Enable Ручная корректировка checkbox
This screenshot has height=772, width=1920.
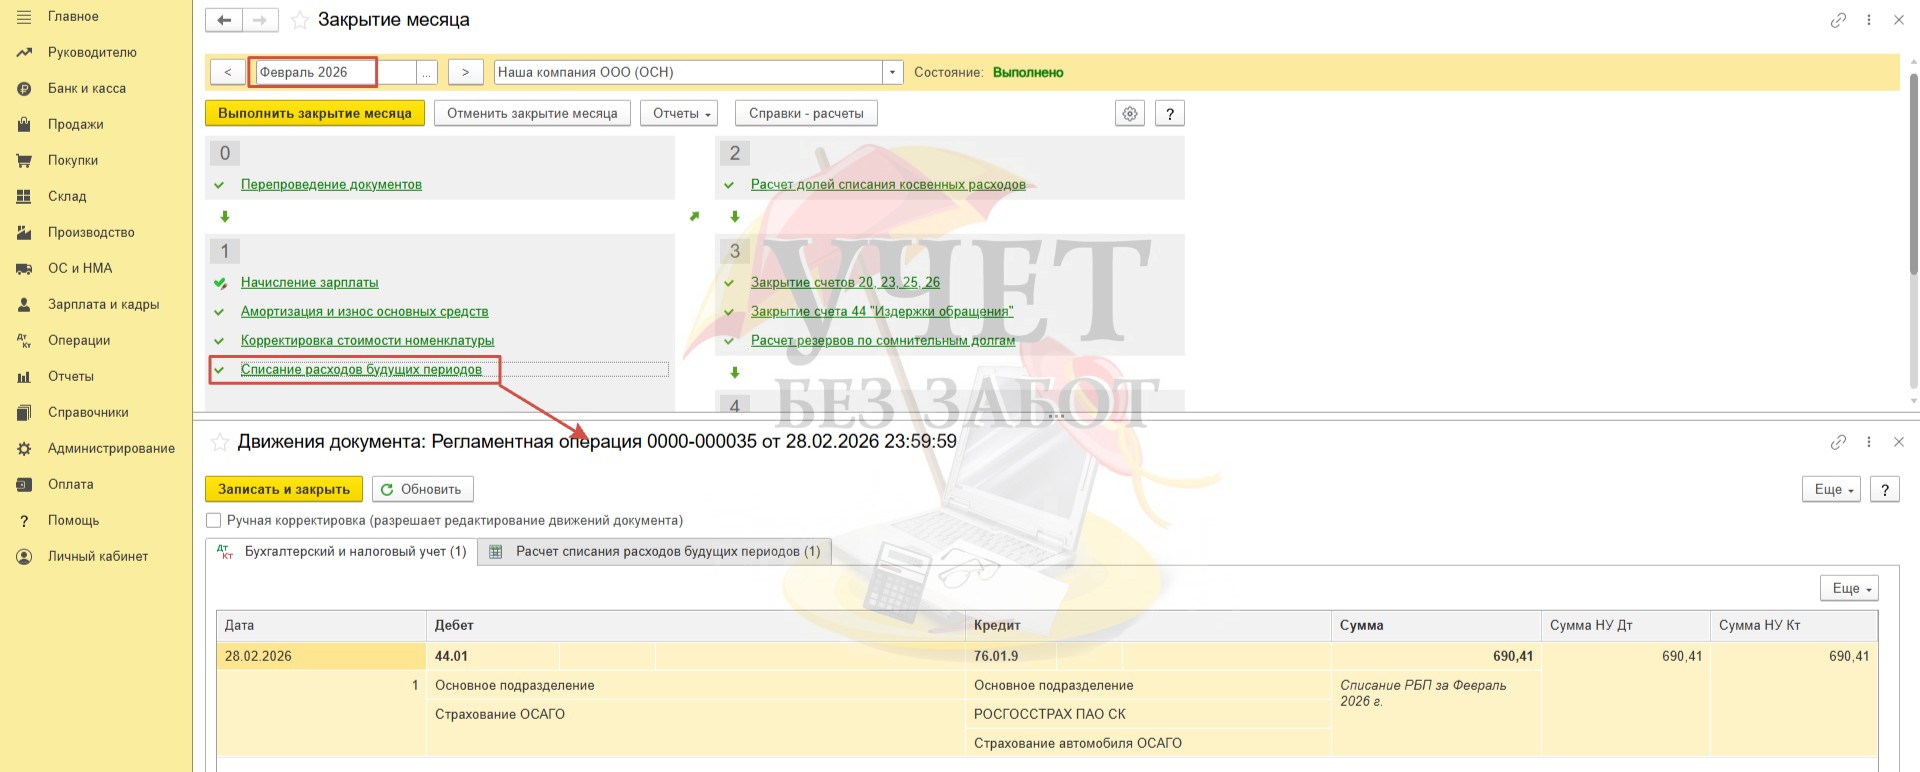coord(213,520)
